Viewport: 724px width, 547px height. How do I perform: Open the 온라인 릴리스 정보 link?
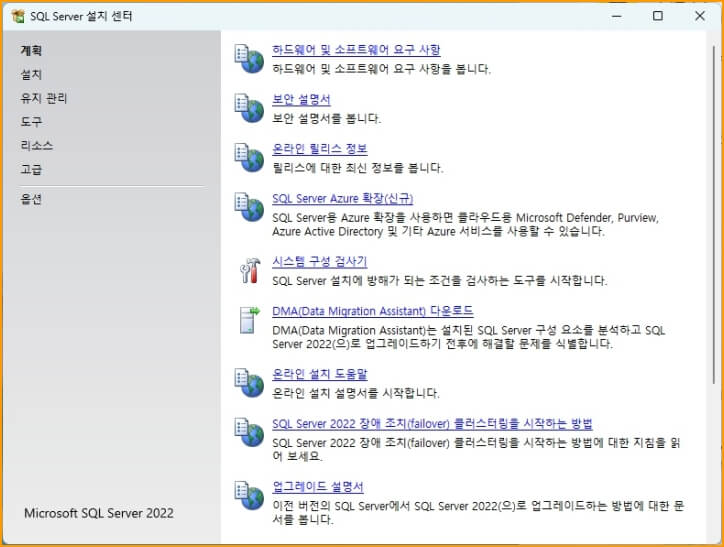320,149
